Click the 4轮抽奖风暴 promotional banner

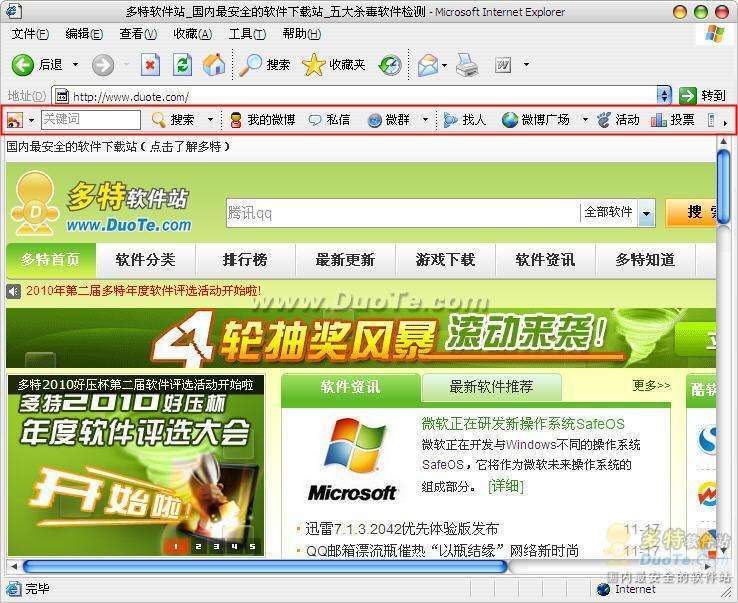coord(361,338)
